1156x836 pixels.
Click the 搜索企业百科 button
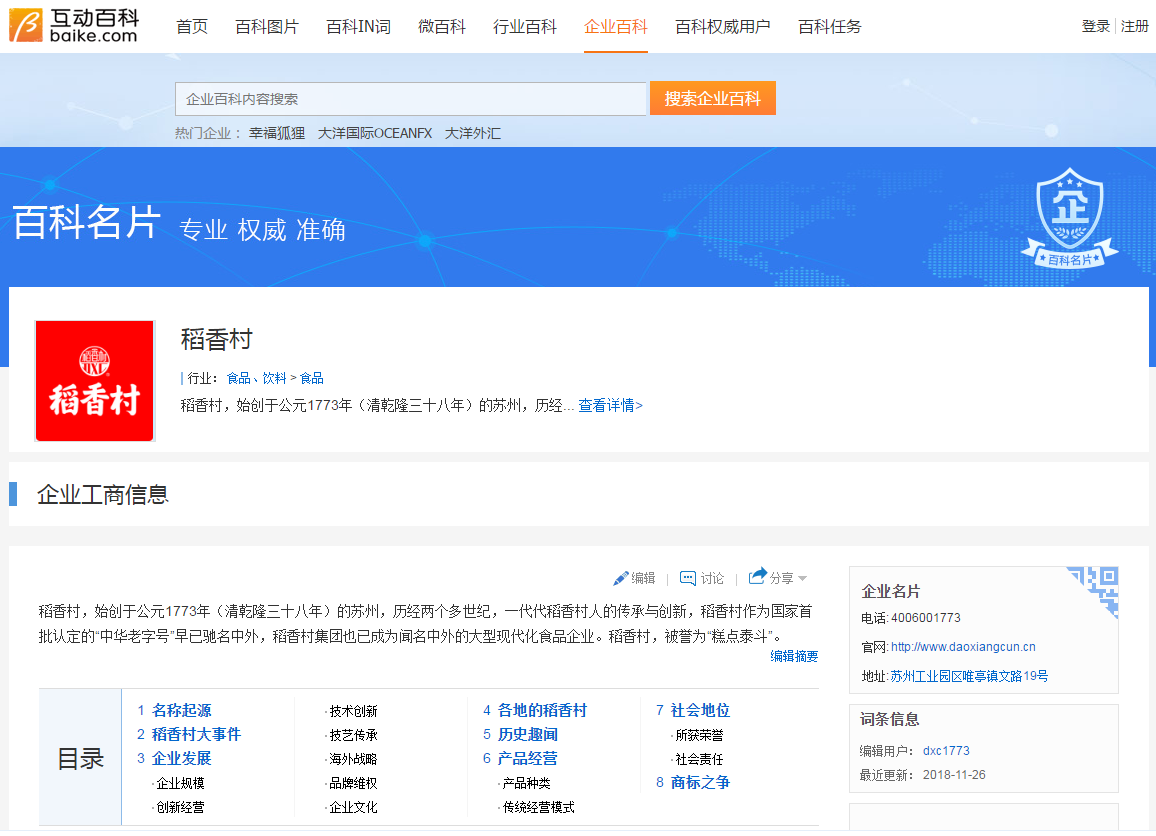(712, 98)
